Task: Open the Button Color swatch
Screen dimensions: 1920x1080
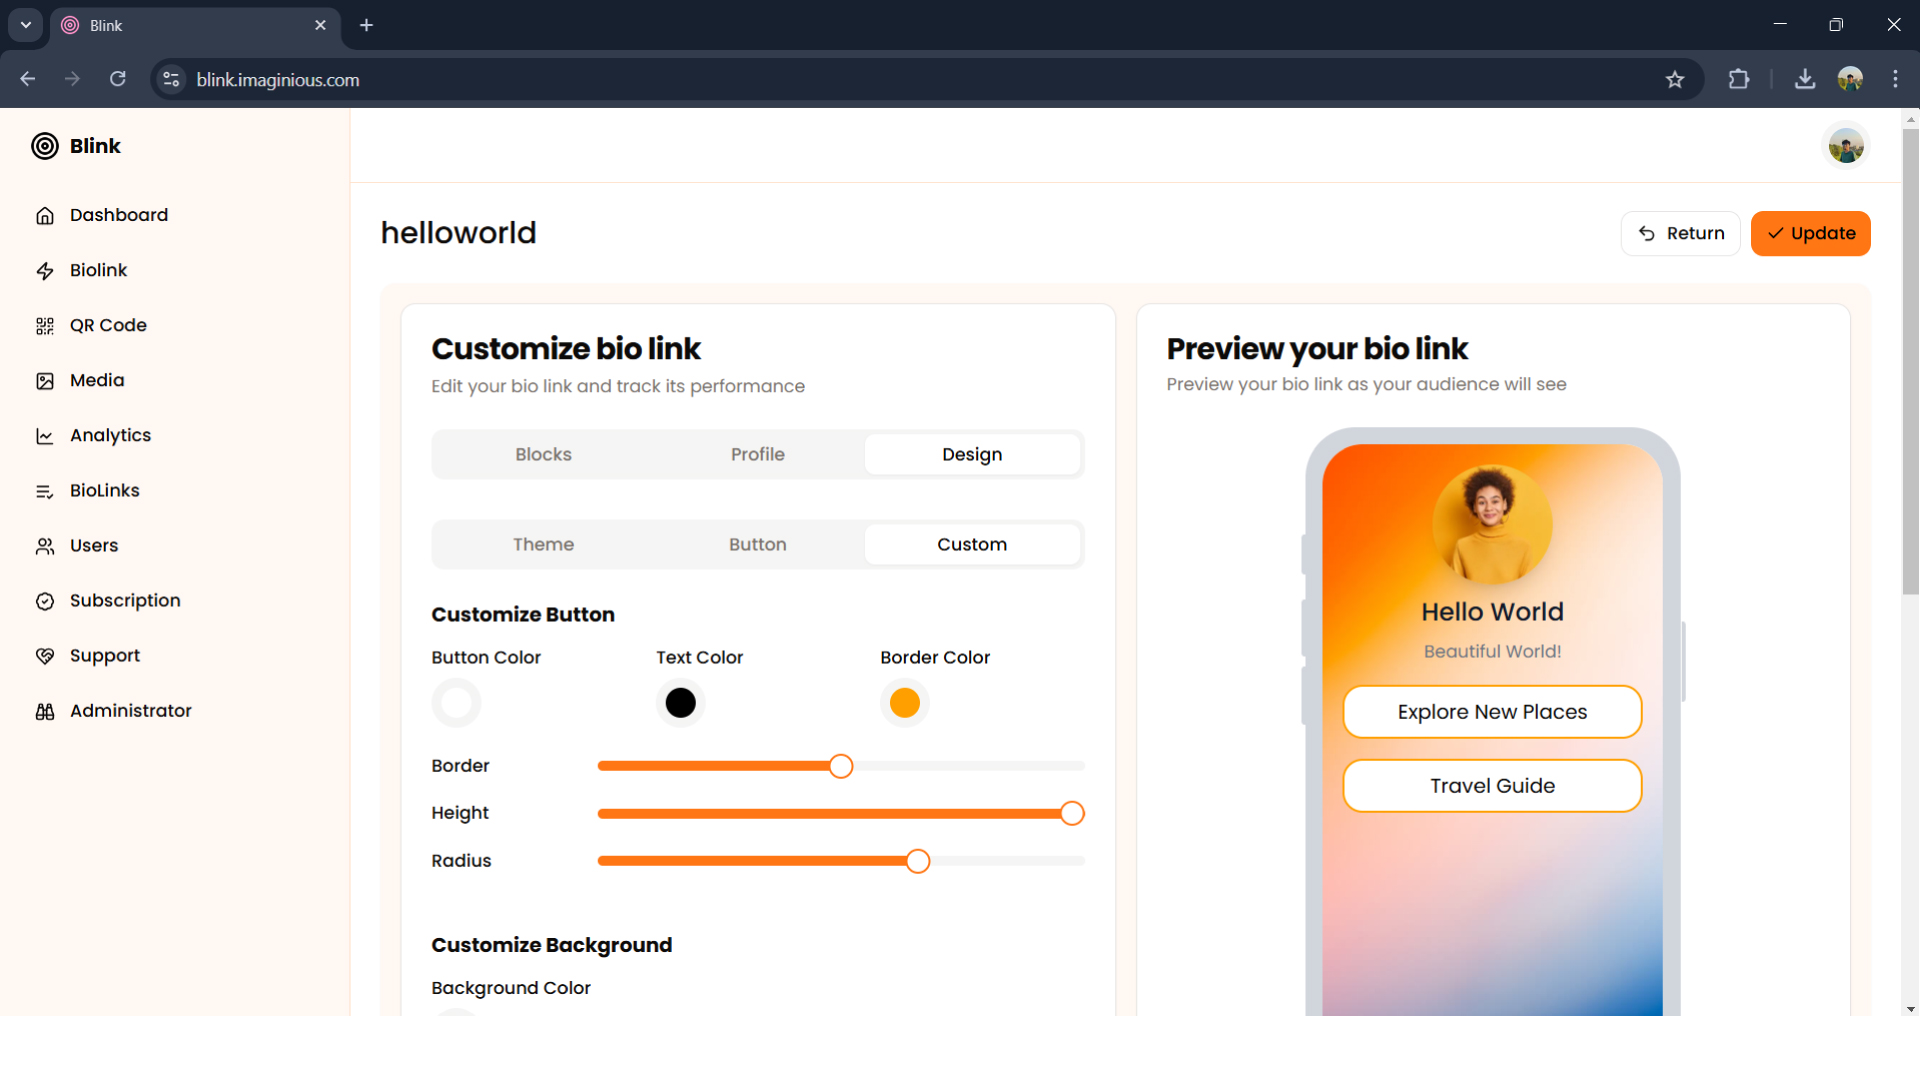Action: [455, 702]
